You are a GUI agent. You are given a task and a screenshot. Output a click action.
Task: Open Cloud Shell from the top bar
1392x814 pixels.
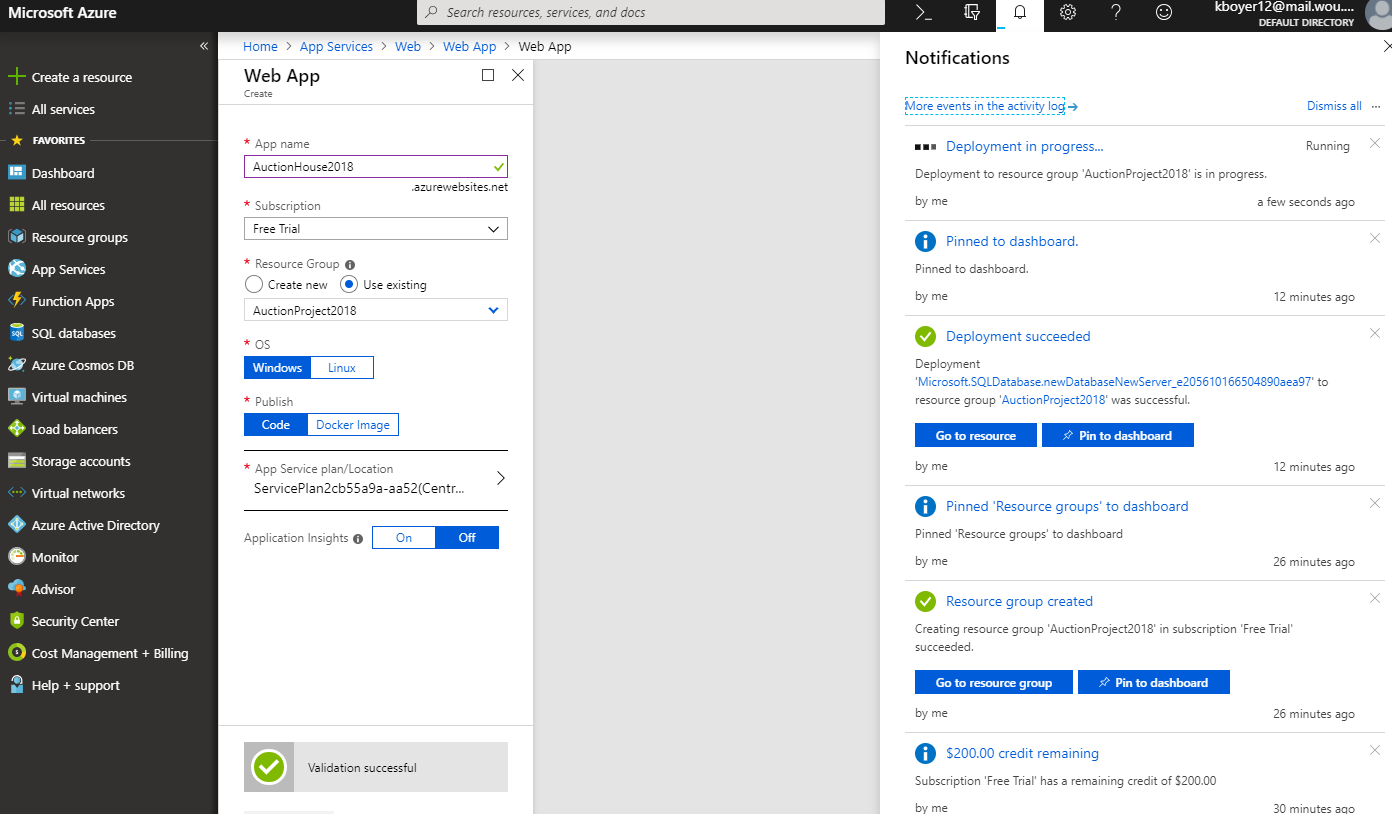924,13
